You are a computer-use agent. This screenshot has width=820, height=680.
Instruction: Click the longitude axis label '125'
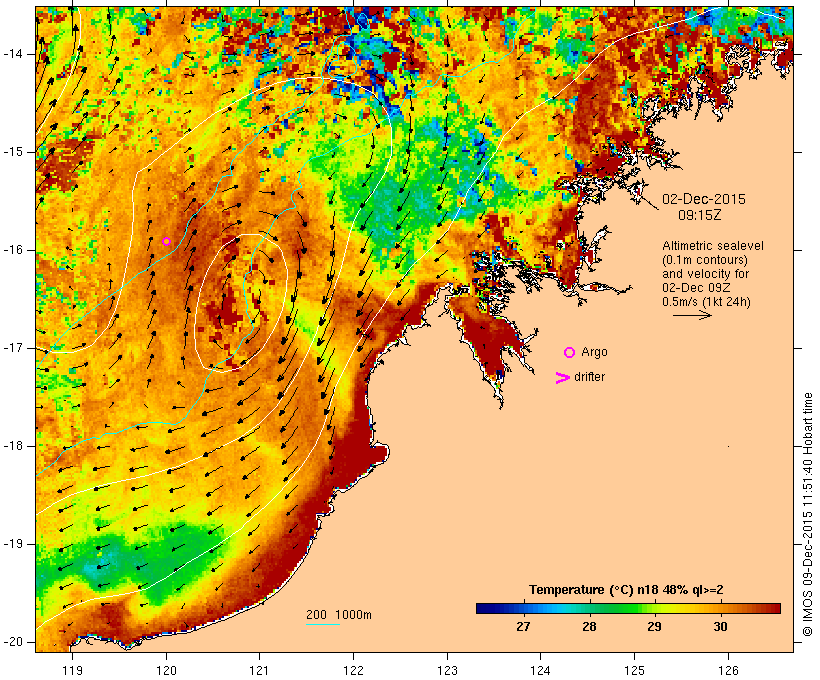pos(634,670)
